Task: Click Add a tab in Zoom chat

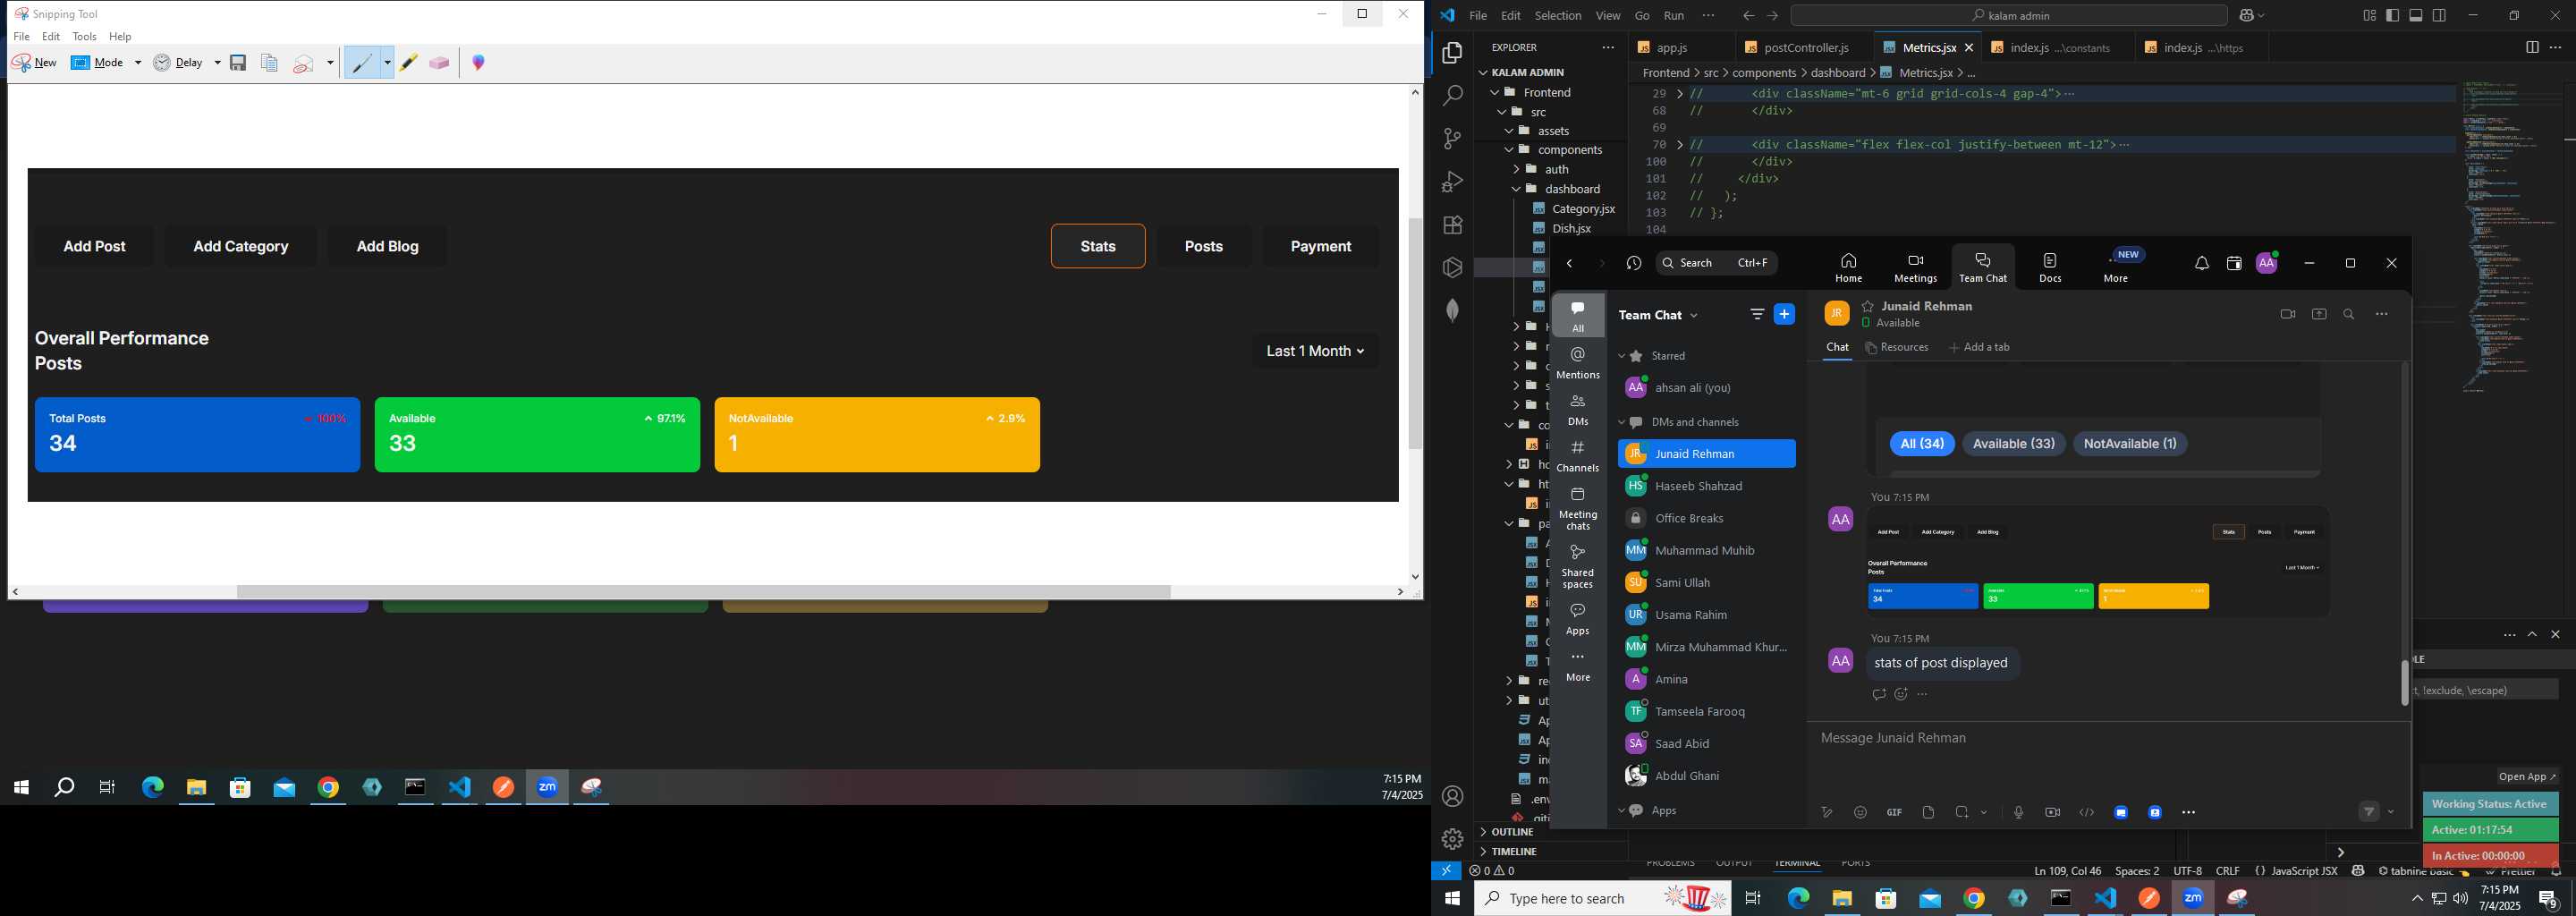Action: pos(1979,348)
